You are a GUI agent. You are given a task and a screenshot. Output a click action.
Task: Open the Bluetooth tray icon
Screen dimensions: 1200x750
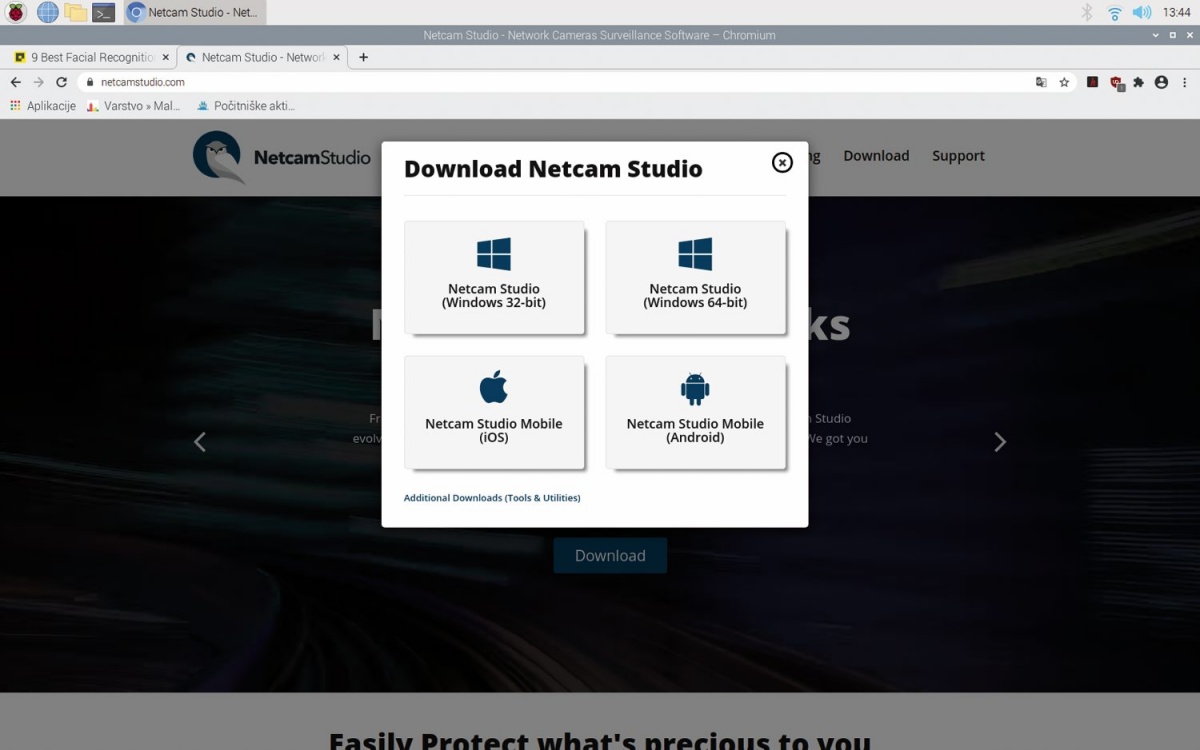pyautogui.click(x=1087, y=12)
